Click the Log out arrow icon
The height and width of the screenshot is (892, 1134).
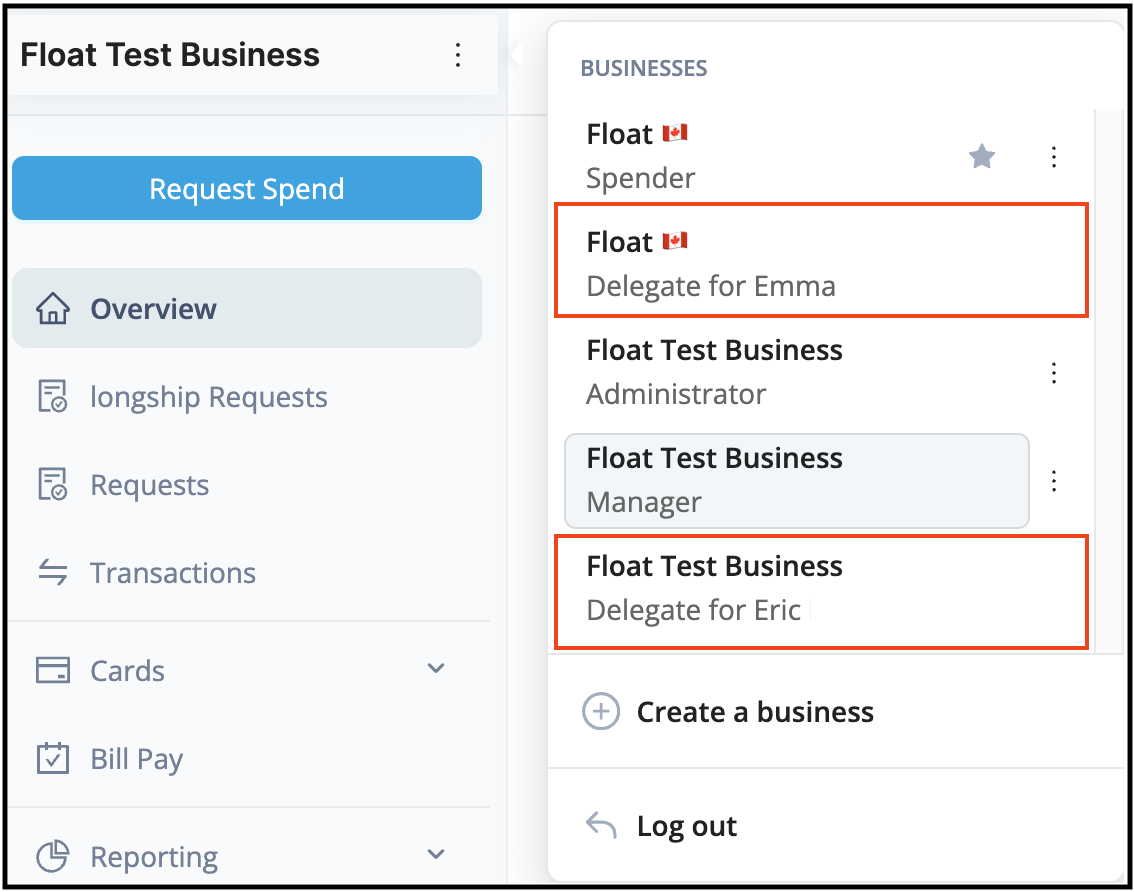pyautogui.click(x=601, y=826)
